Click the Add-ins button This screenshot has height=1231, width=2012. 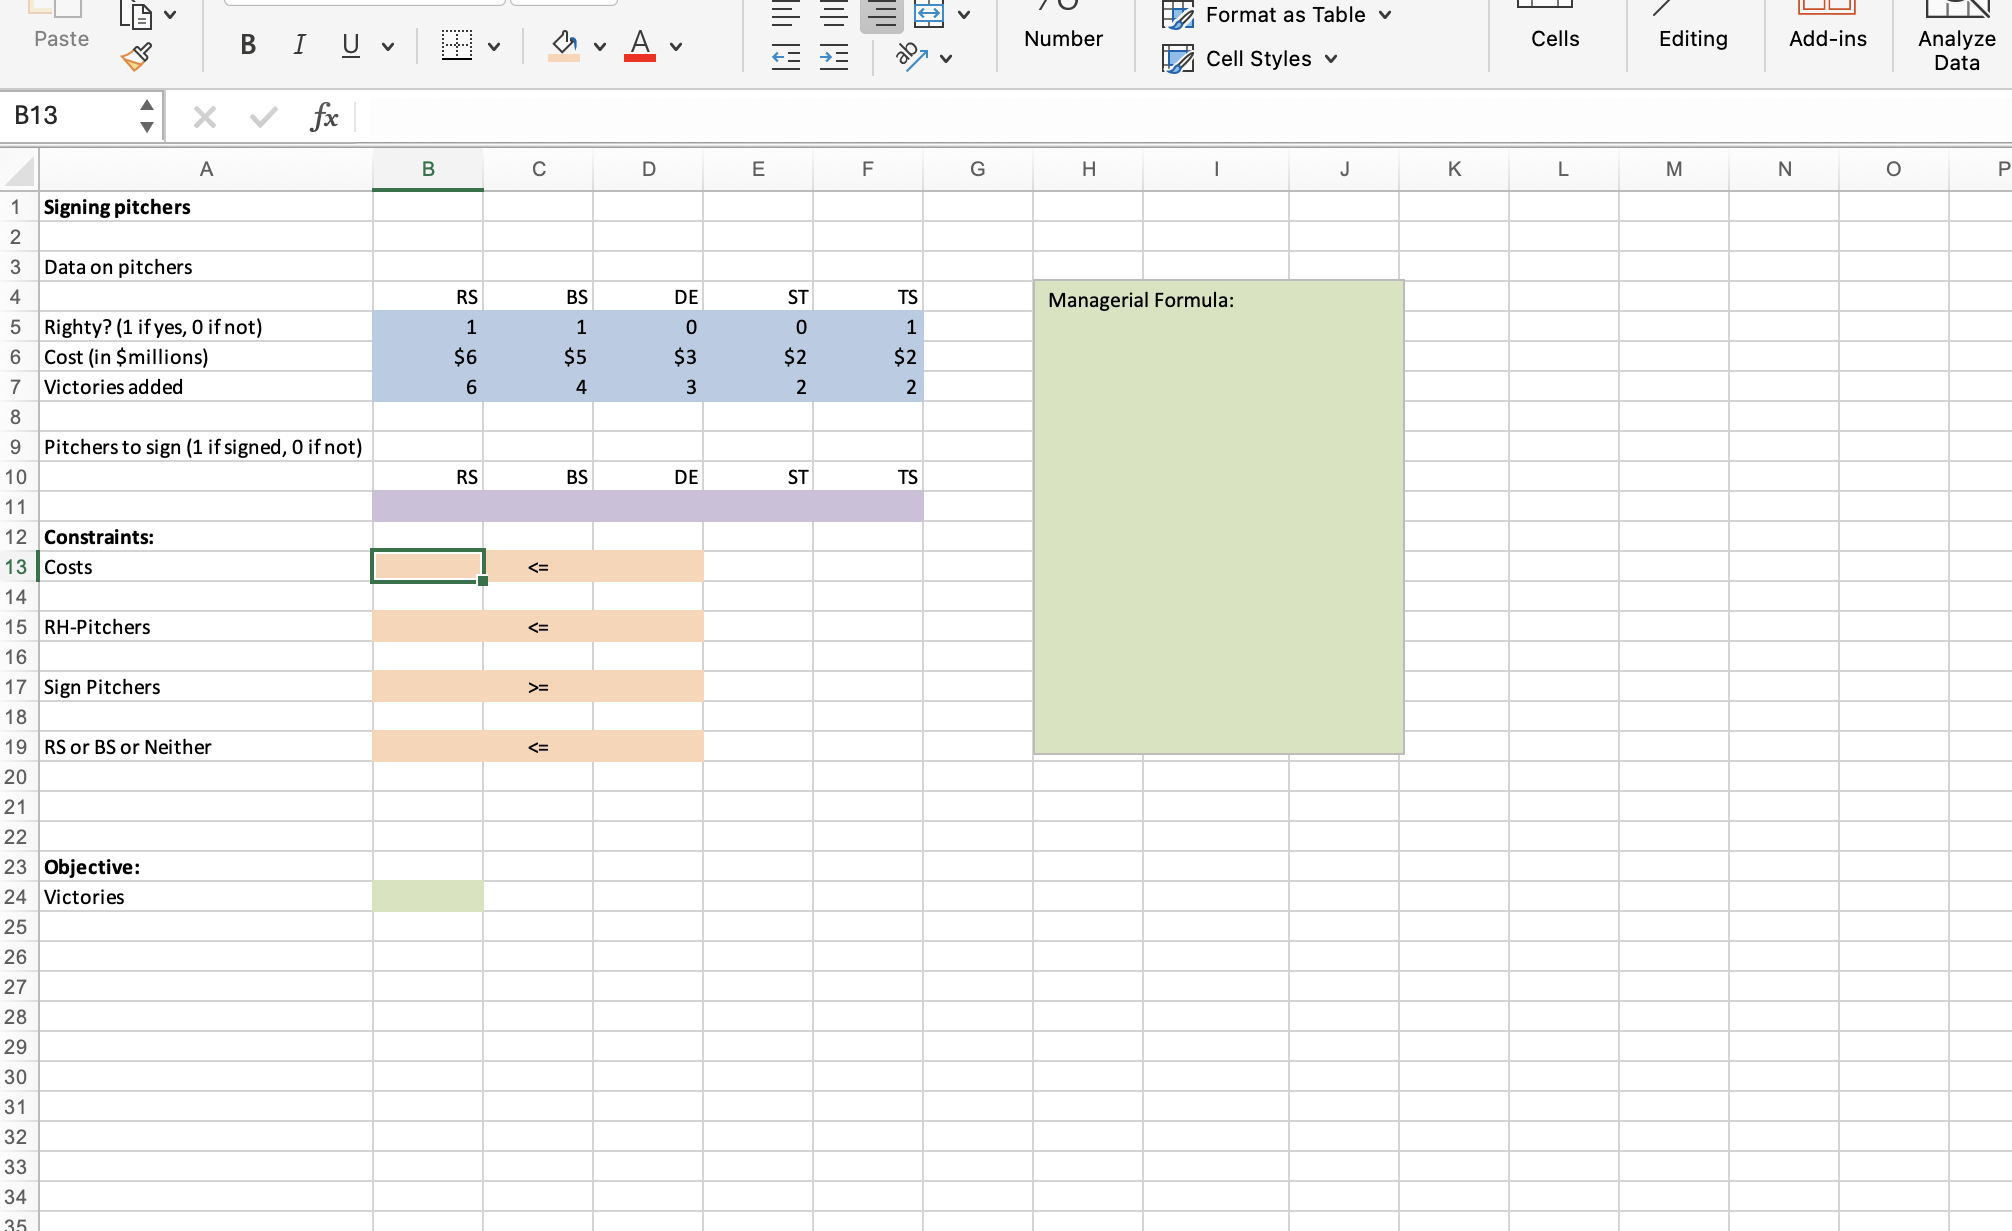[1827, 38]
